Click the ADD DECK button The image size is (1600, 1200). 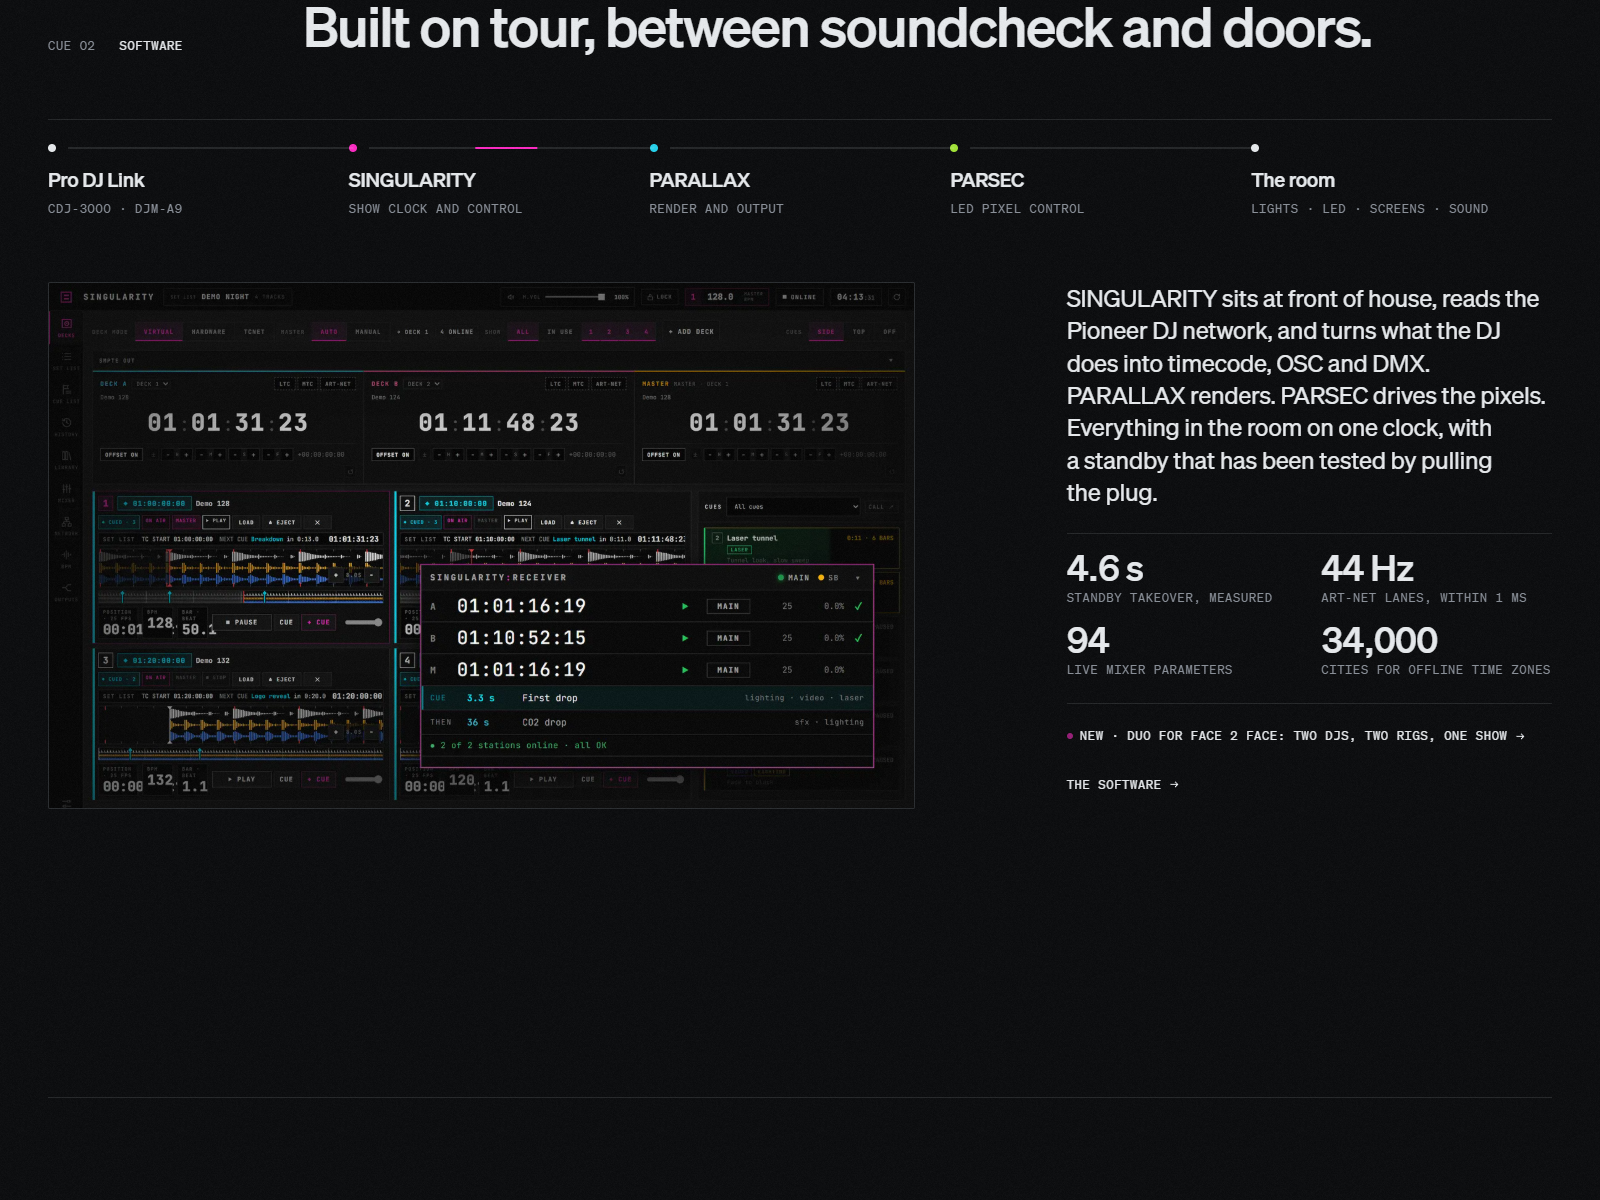tap(692, 332)
